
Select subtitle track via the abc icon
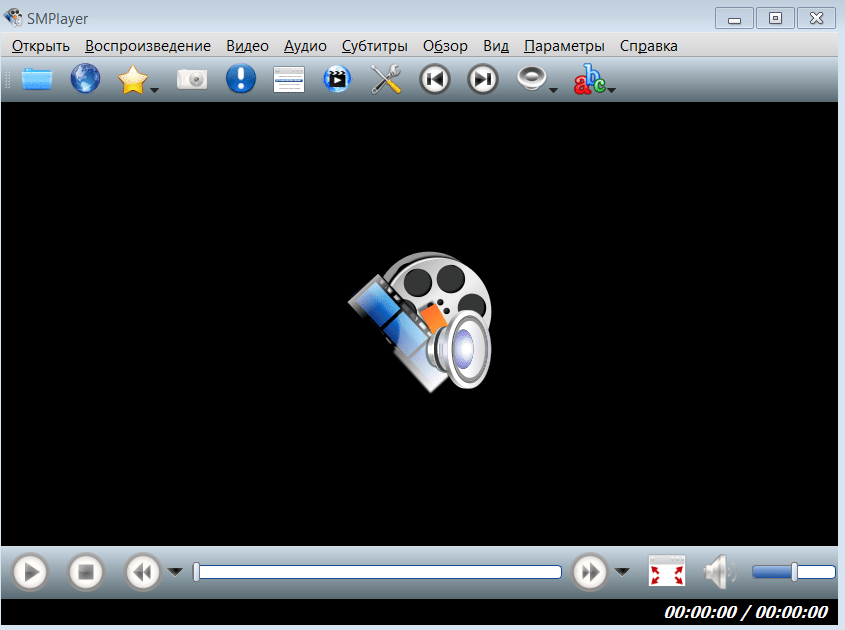point(590,79)
